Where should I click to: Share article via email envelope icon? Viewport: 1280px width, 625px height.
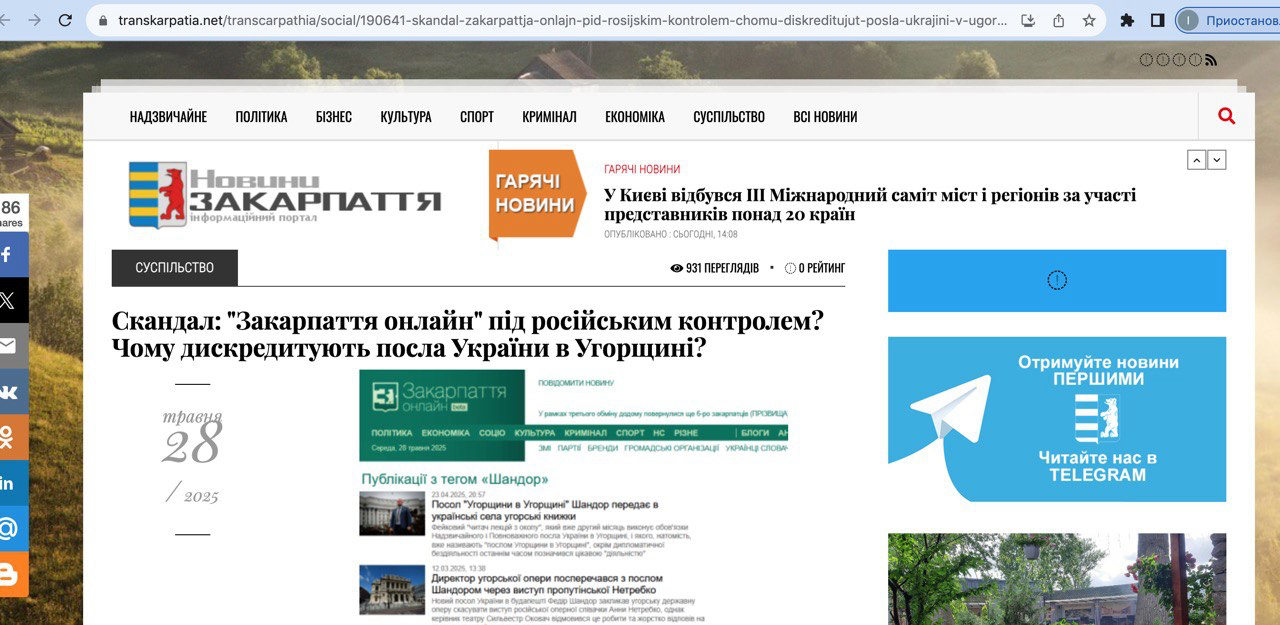click(14, 346)
